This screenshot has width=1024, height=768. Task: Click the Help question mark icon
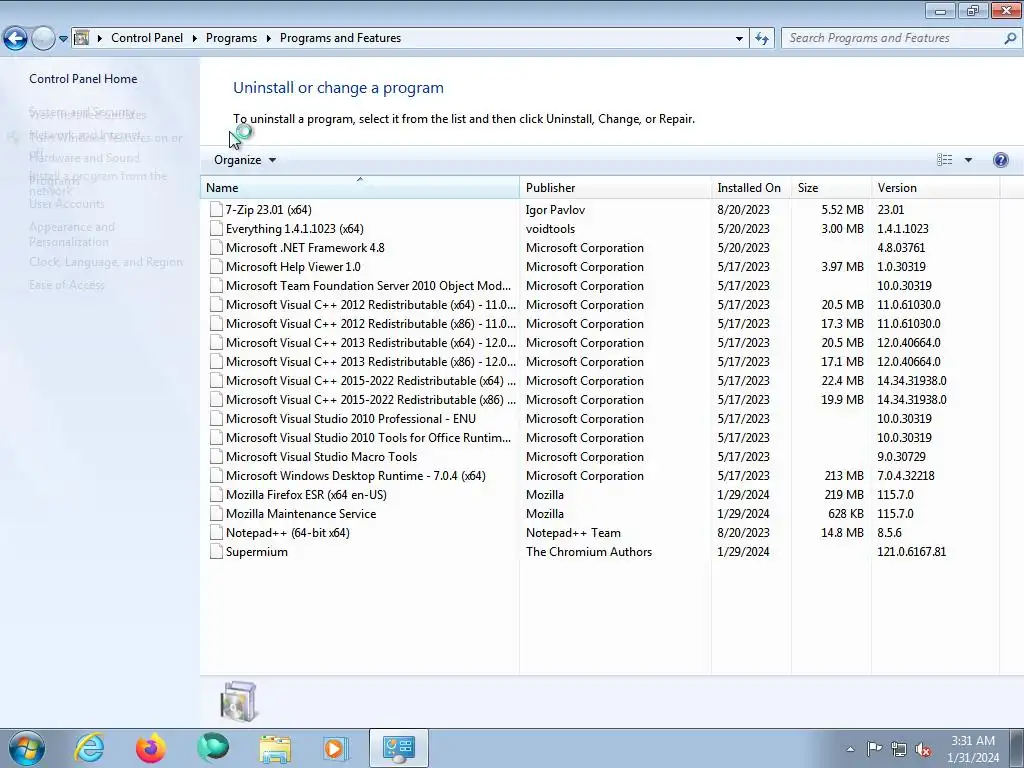[x=1000, y=160]
